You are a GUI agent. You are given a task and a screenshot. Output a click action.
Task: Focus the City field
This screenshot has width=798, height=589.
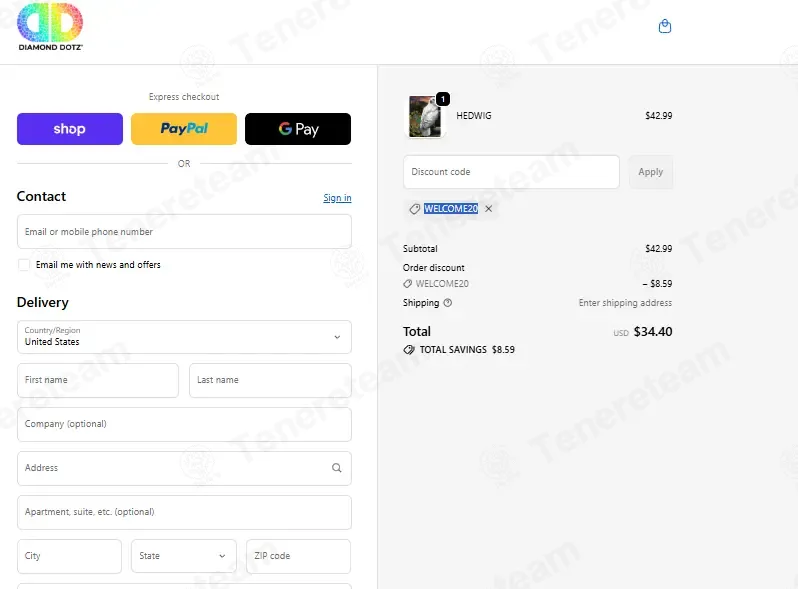pos(69,556)
